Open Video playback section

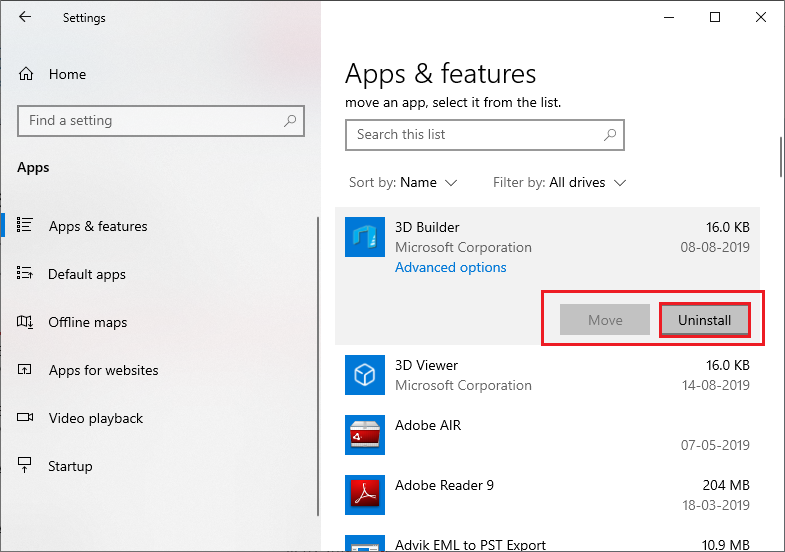[x=160, y=418]
